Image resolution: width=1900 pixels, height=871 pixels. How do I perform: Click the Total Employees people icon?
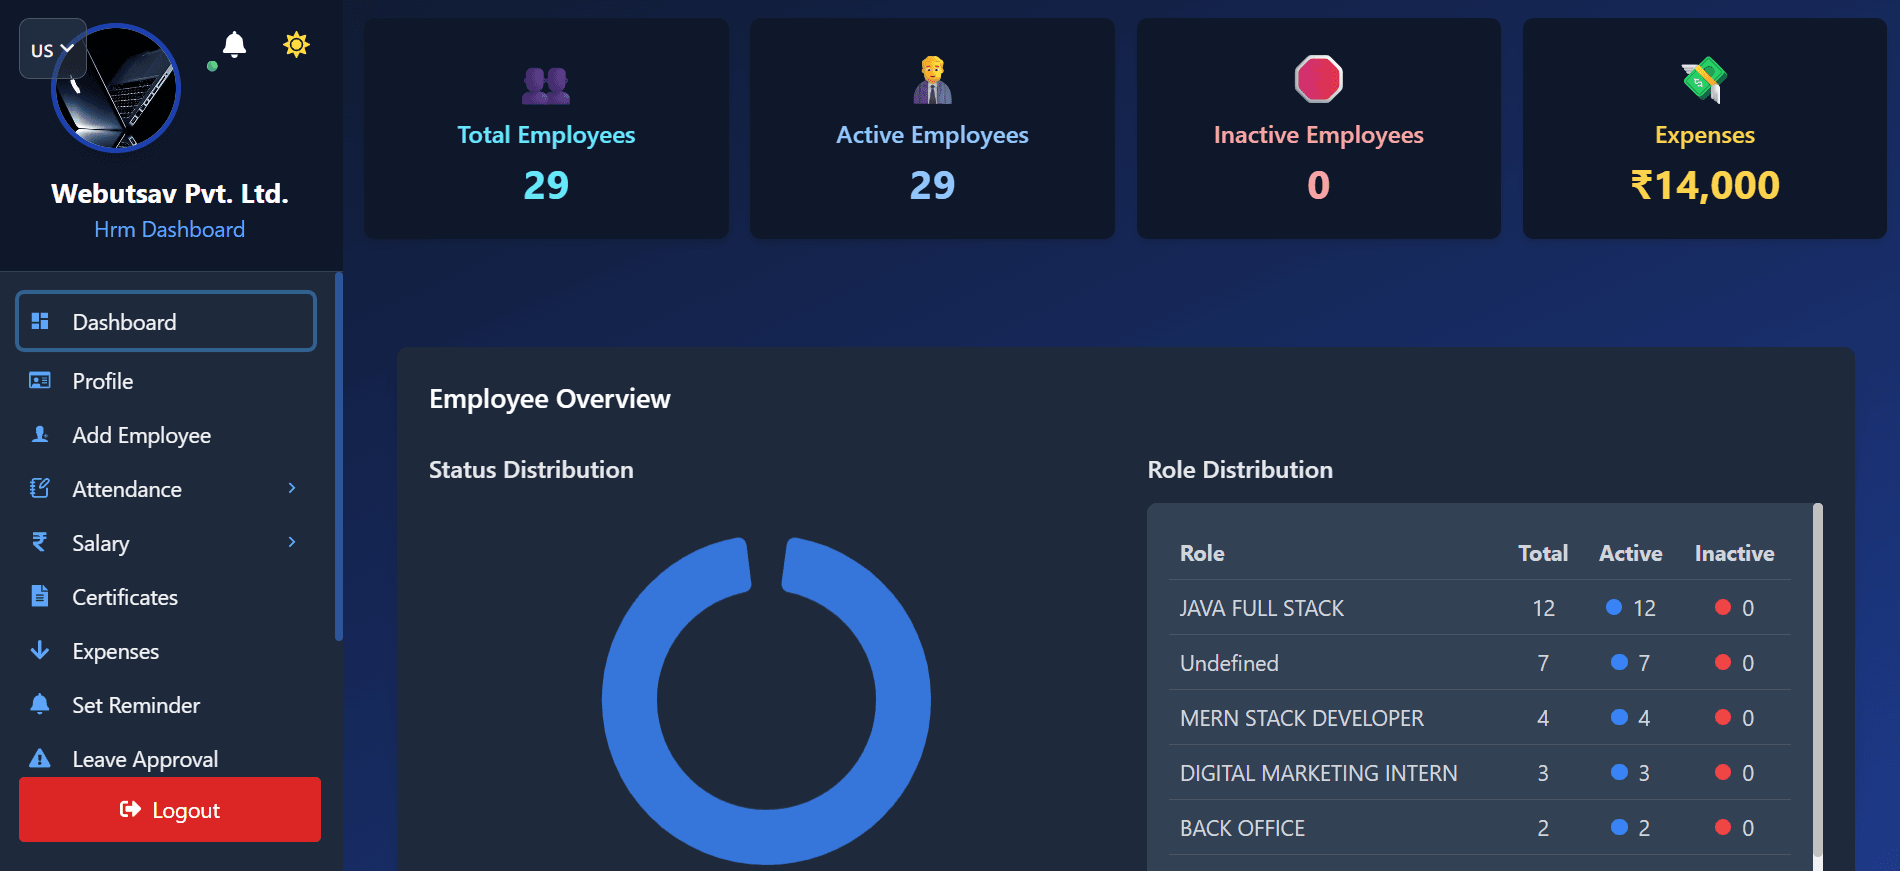(x=546, y=85)
